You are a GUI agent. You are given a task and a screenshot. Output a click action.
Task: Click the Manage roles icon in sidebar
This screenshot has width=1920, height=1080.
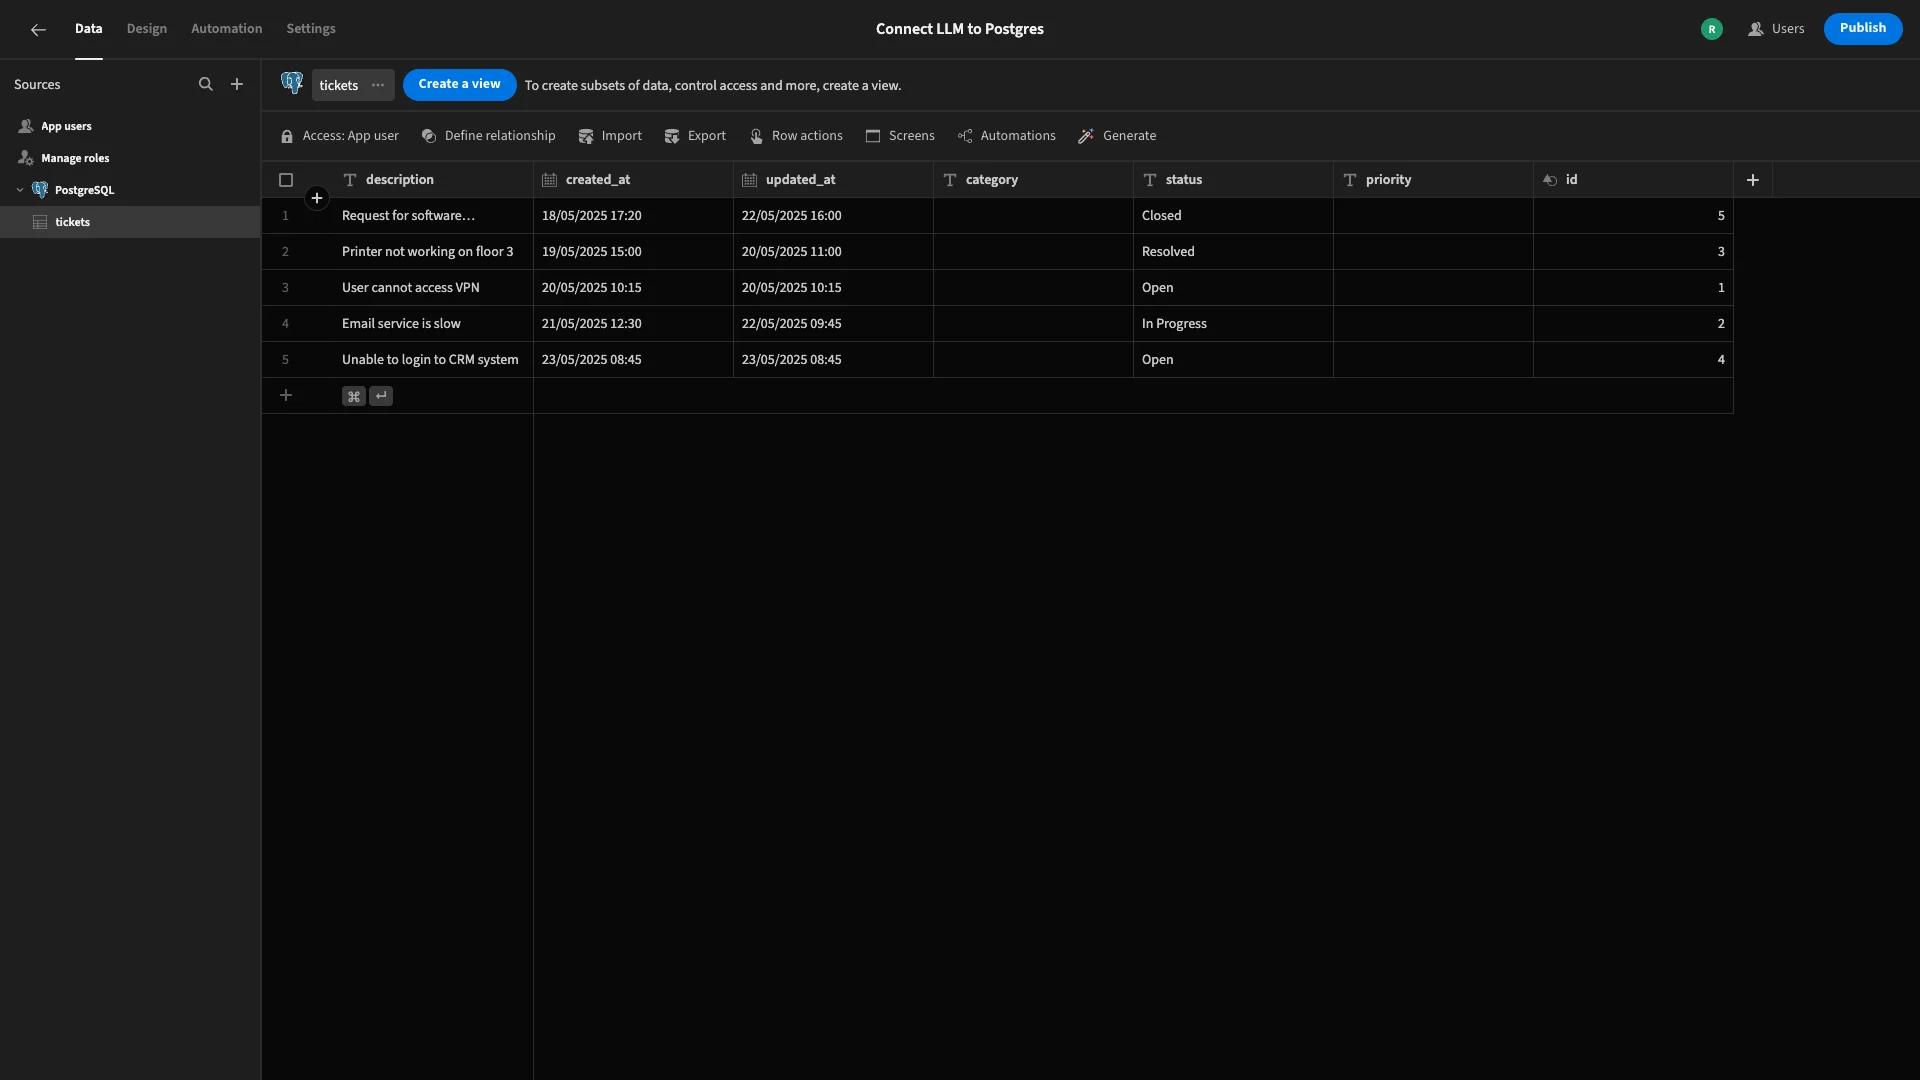tap(26, 159)
